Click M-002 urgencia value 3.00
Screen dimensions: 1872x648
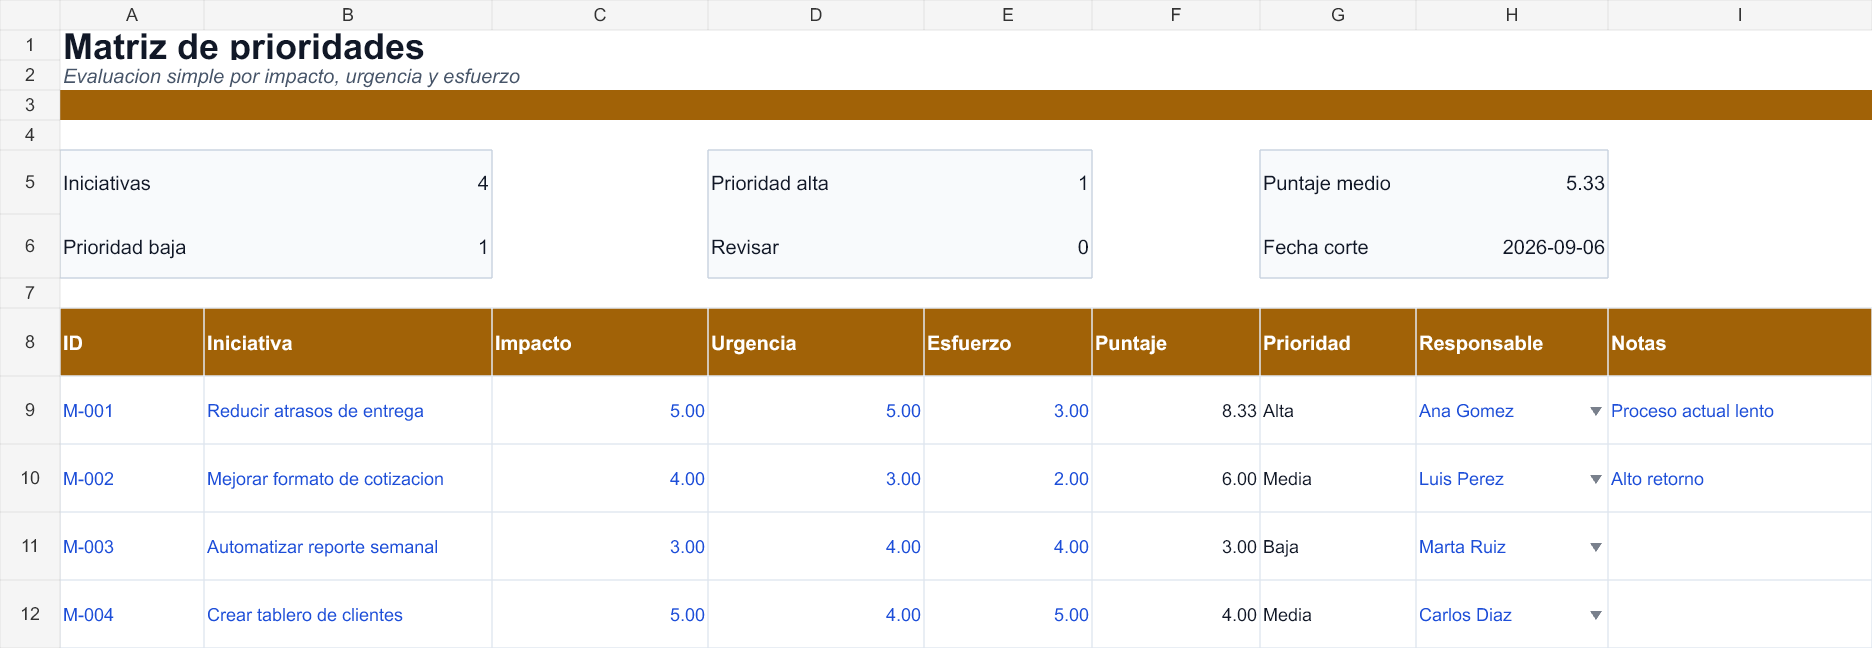click(816, 479)
